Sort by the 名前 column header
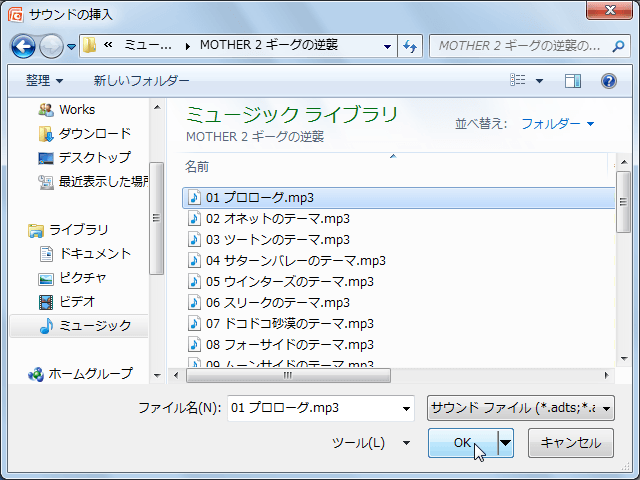 tap(197, 167)
